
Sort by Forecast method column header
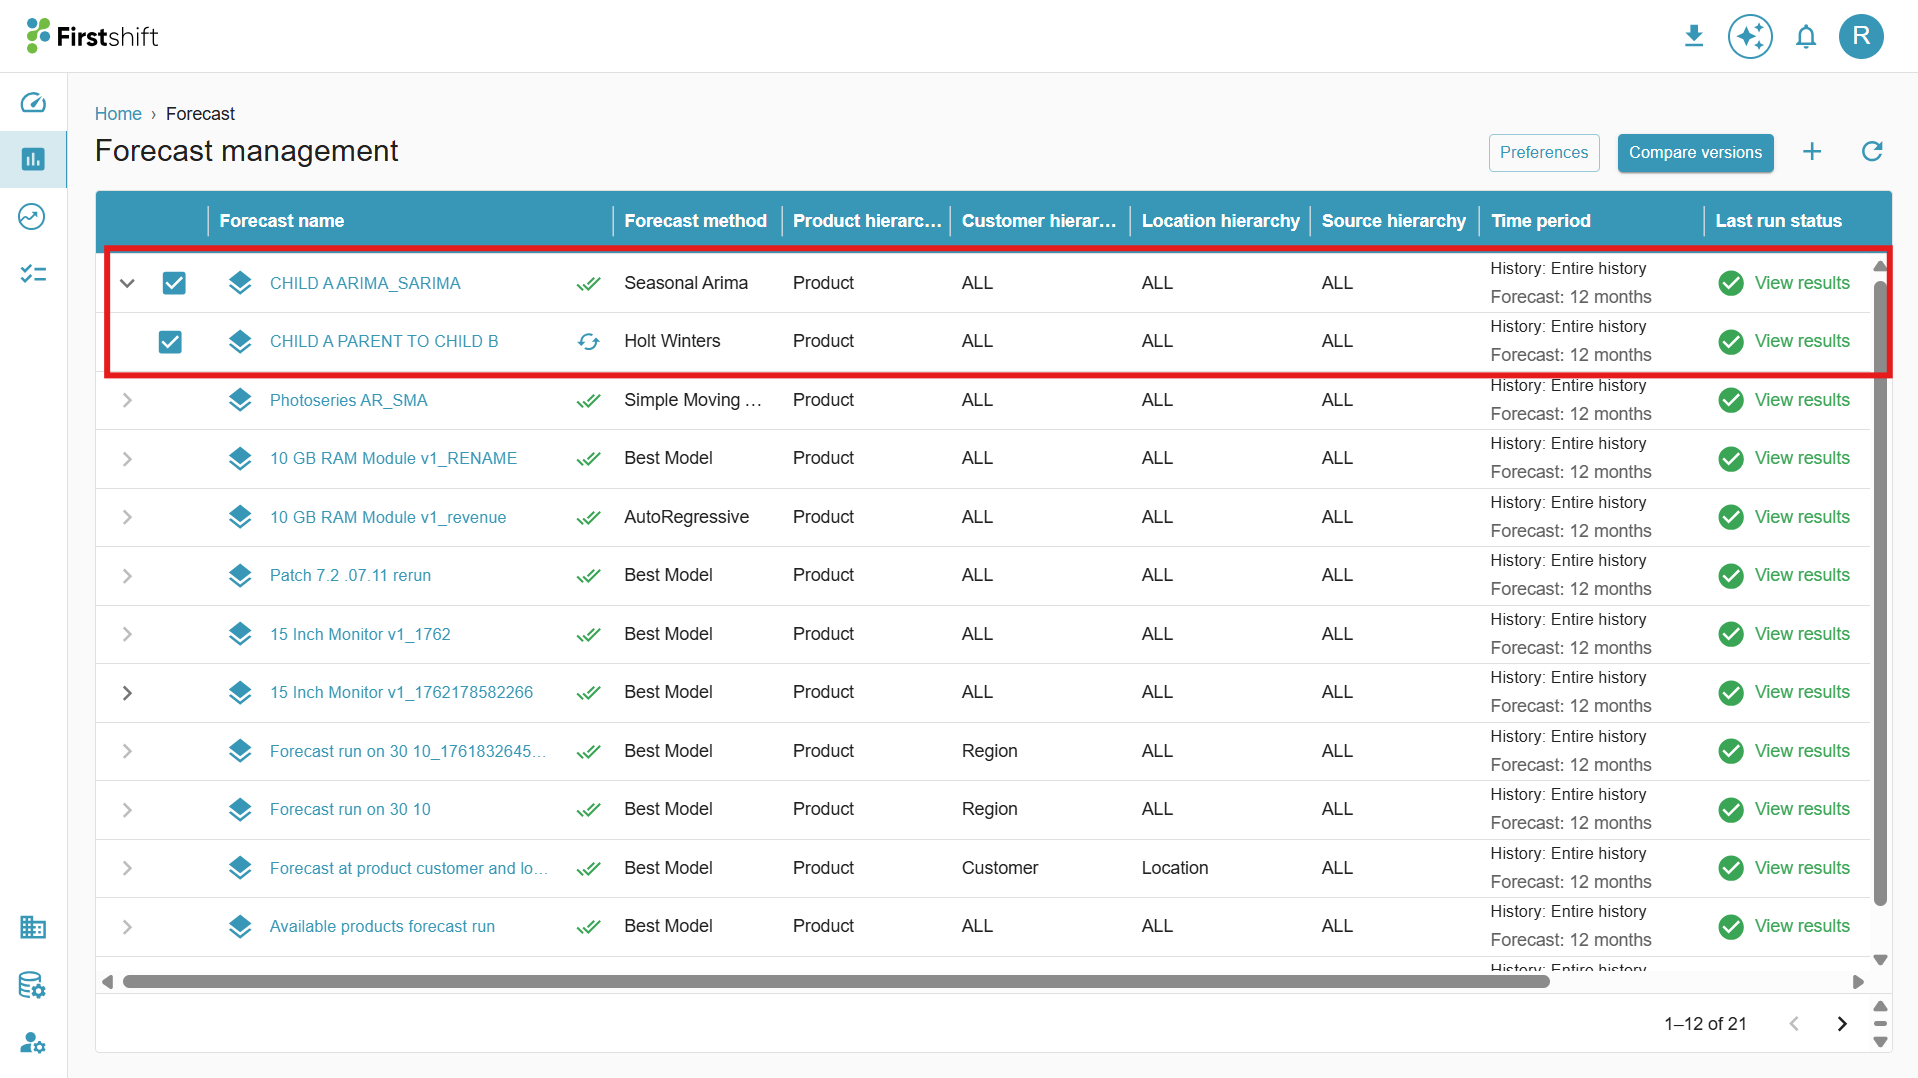click(695, 221)
